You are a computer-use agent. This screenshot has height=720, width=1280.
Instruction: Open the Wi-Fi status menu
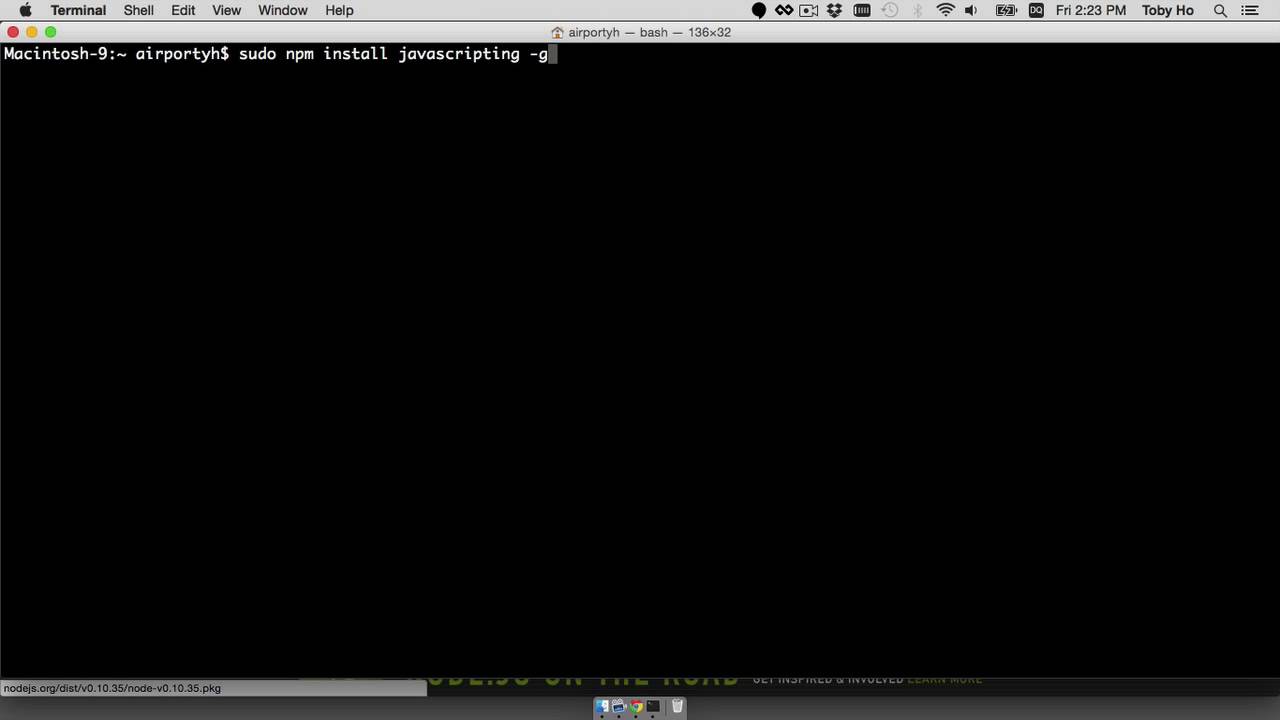click(945, 10)
